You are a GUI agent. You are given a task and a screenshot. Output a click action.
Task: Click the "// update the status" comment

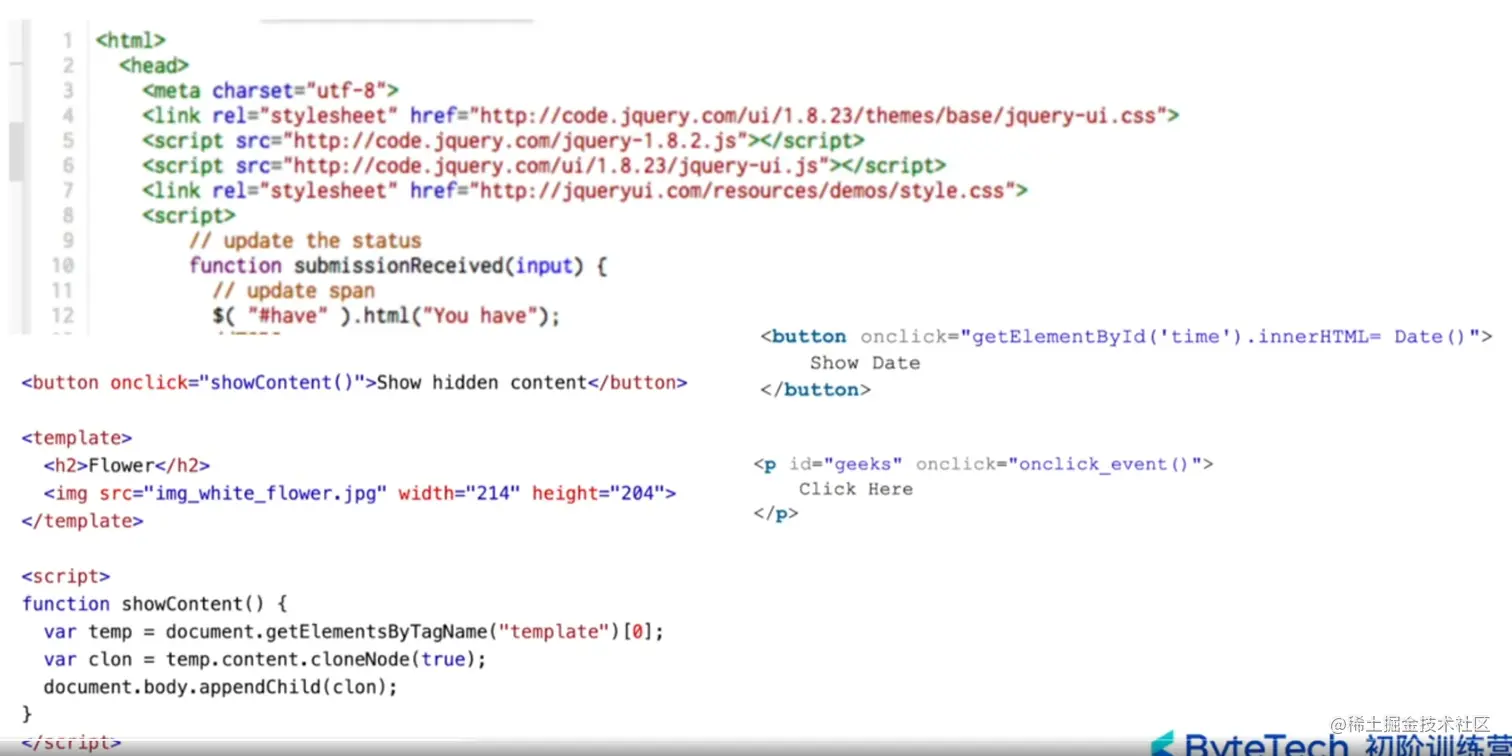point(305,241)
